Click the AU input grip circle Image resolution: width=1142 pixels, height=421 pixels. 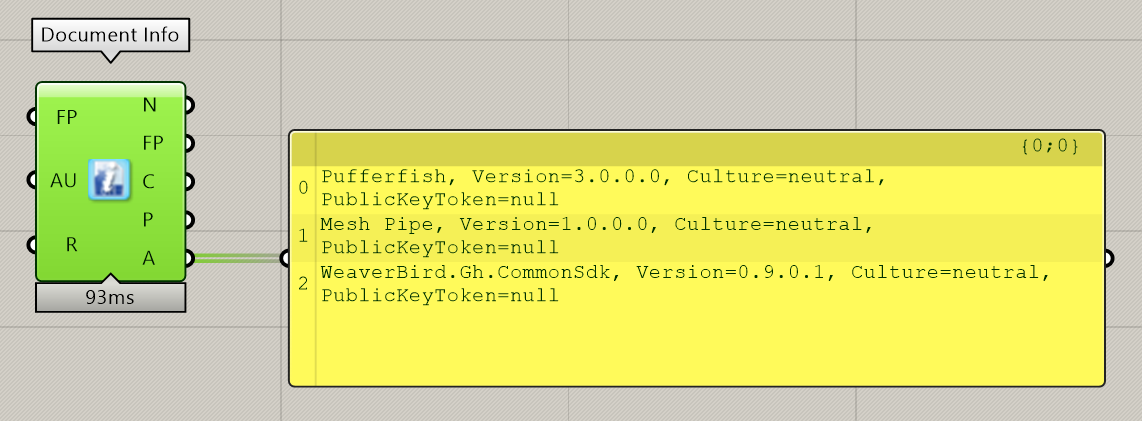pyautogui.click(x=32, y=180)
